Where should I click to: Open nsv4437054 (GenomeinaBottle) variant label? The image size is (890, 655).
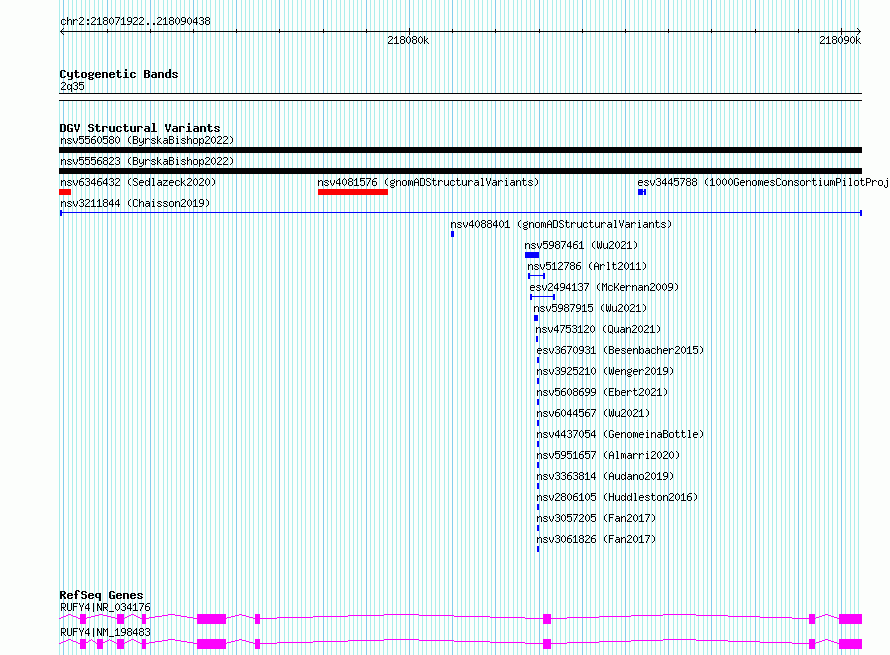[620, 434]
